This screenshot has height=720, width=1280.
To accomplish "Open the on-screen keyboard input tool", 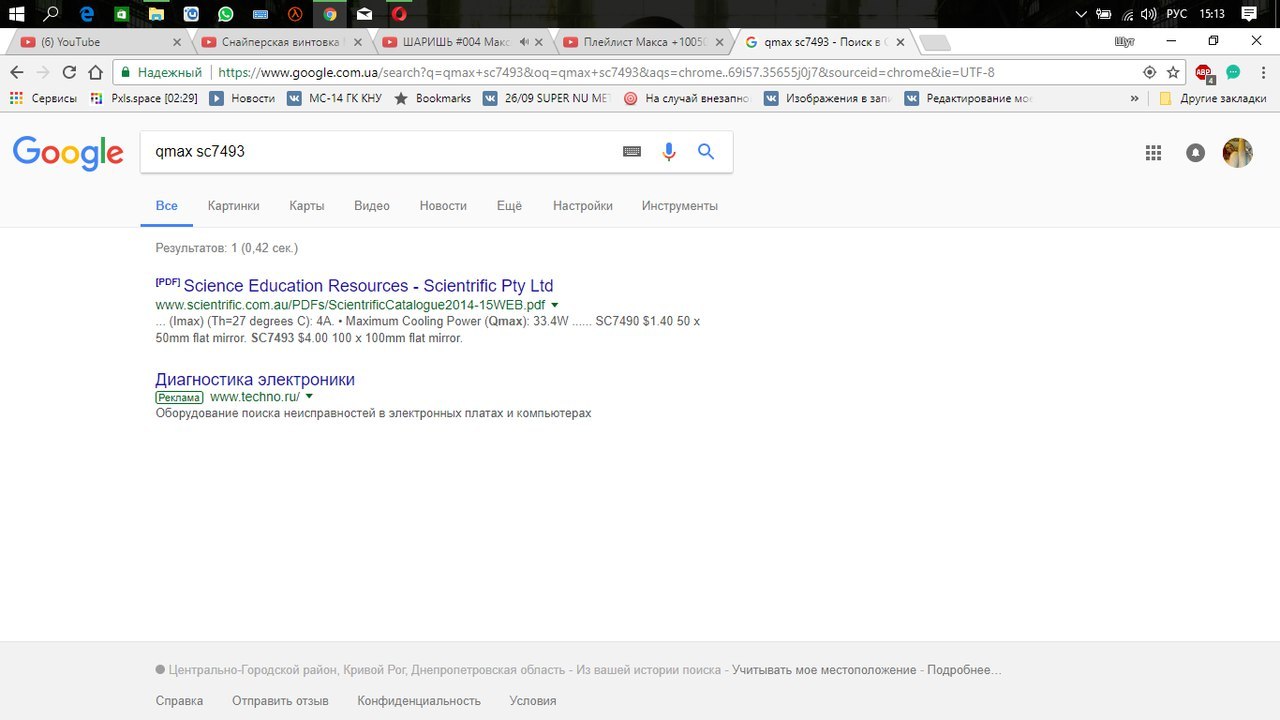I will point(632,152).
